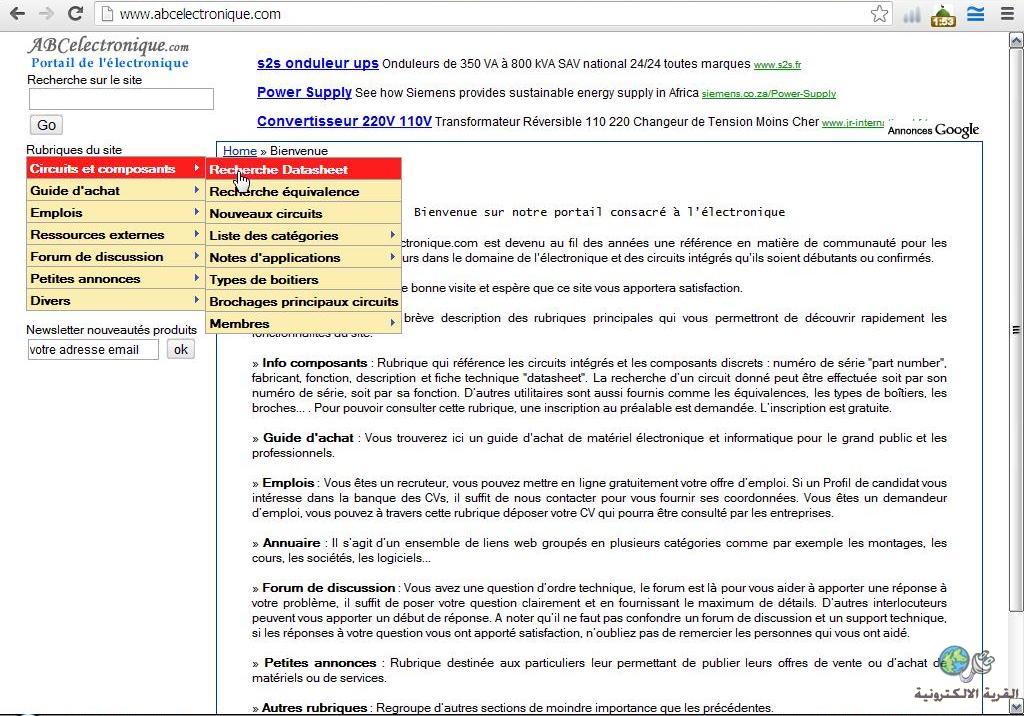Click the 'Bienvenue sur notre portail' welcome heading

point(600,212)
